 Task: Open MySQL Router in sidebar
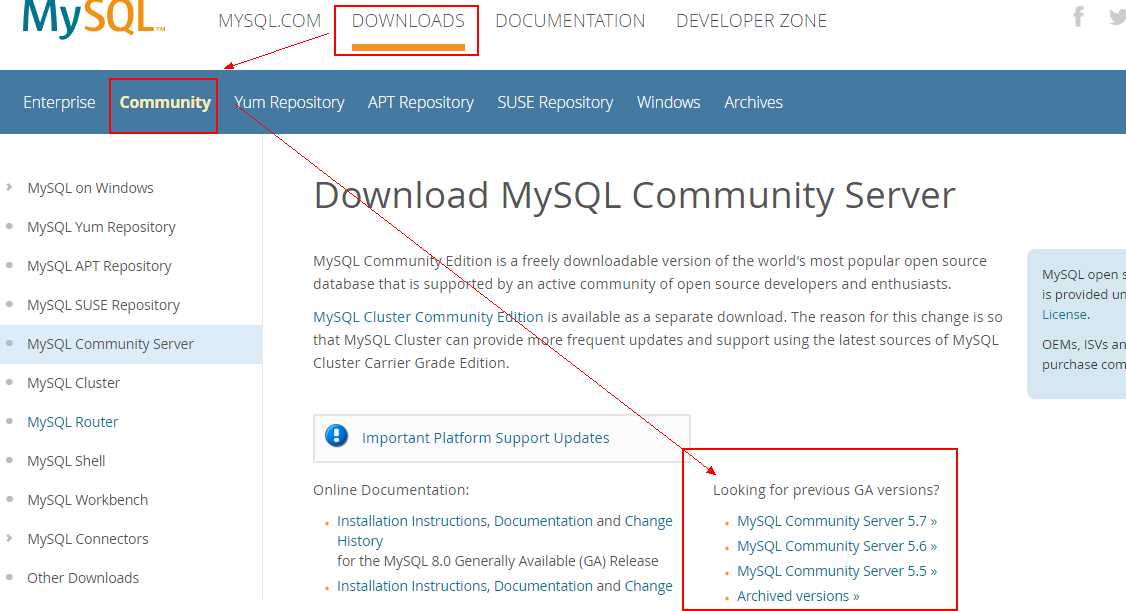[x=73, y=421]
